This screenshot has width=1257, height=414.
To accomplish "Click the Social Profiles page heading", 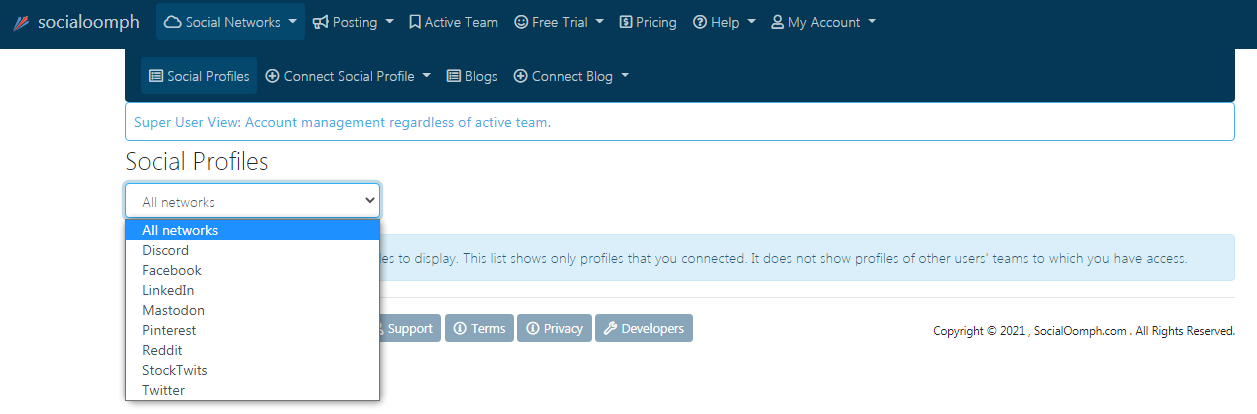I will tap(197, 162).
